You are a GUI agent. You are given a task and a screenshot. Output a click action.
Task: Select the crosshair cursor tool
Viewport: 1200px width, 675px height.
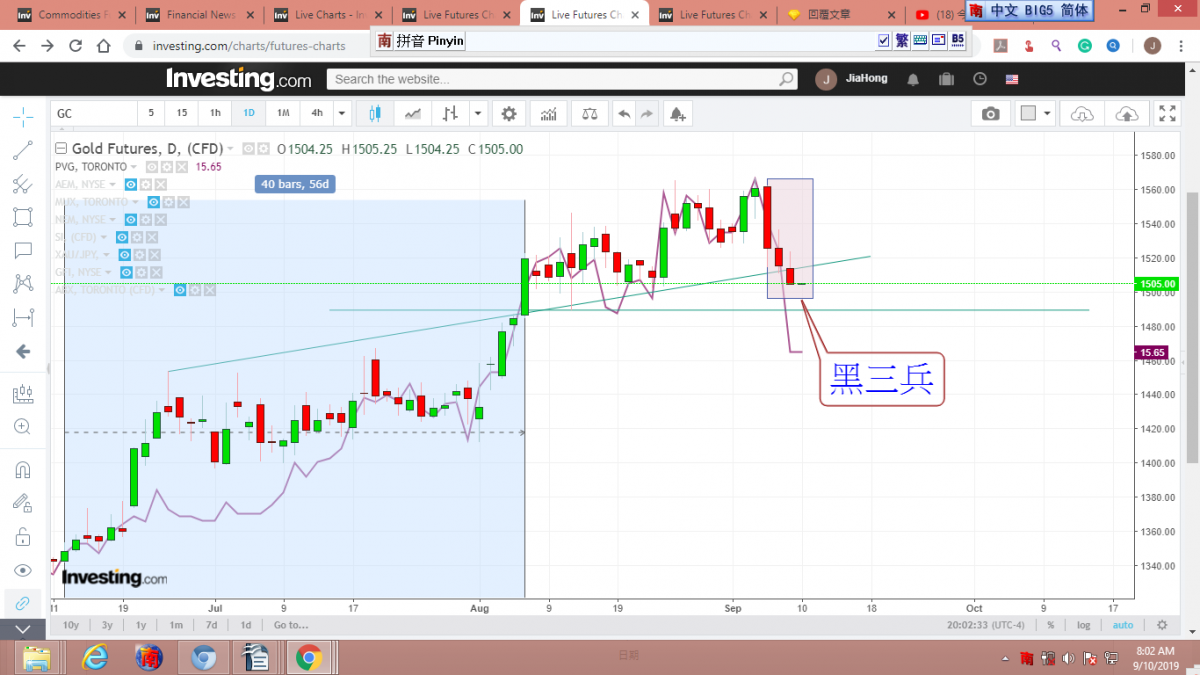coord(22,117)
